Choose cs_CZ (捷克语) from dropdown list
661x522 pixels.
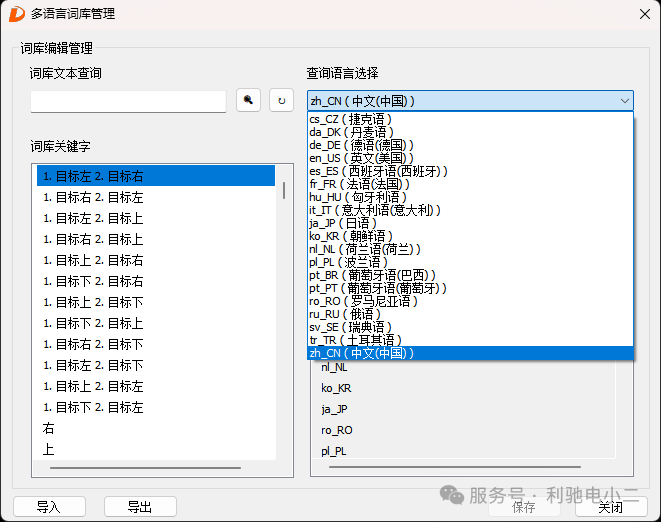coord(470,119)
